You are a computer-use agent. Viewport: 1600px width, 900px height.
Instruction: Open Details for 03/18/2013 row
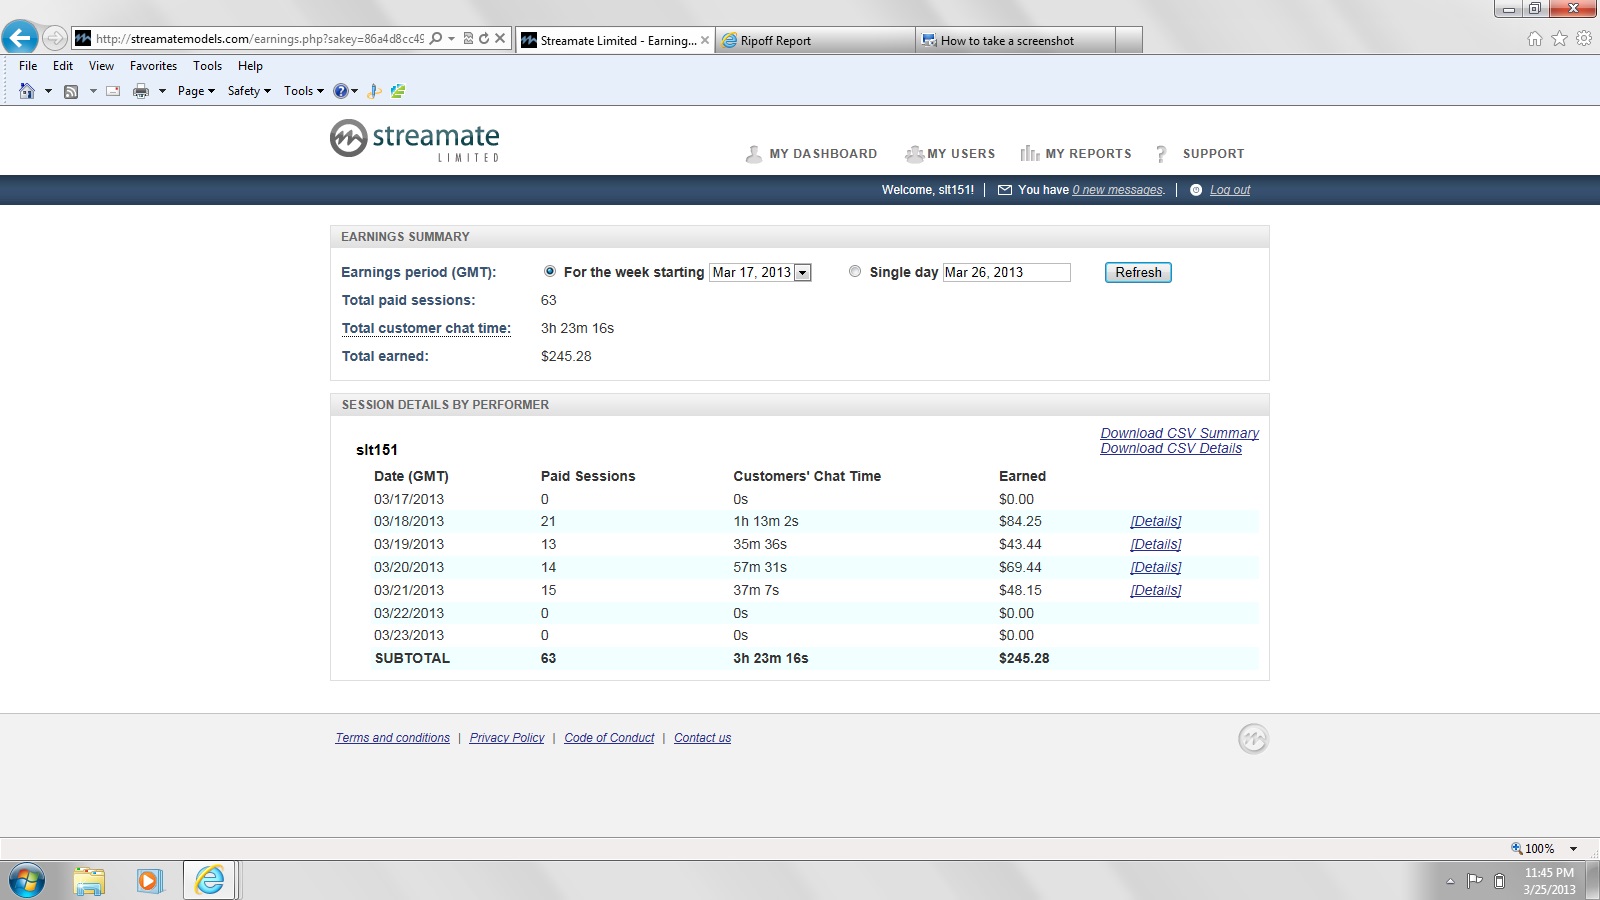1155,521
